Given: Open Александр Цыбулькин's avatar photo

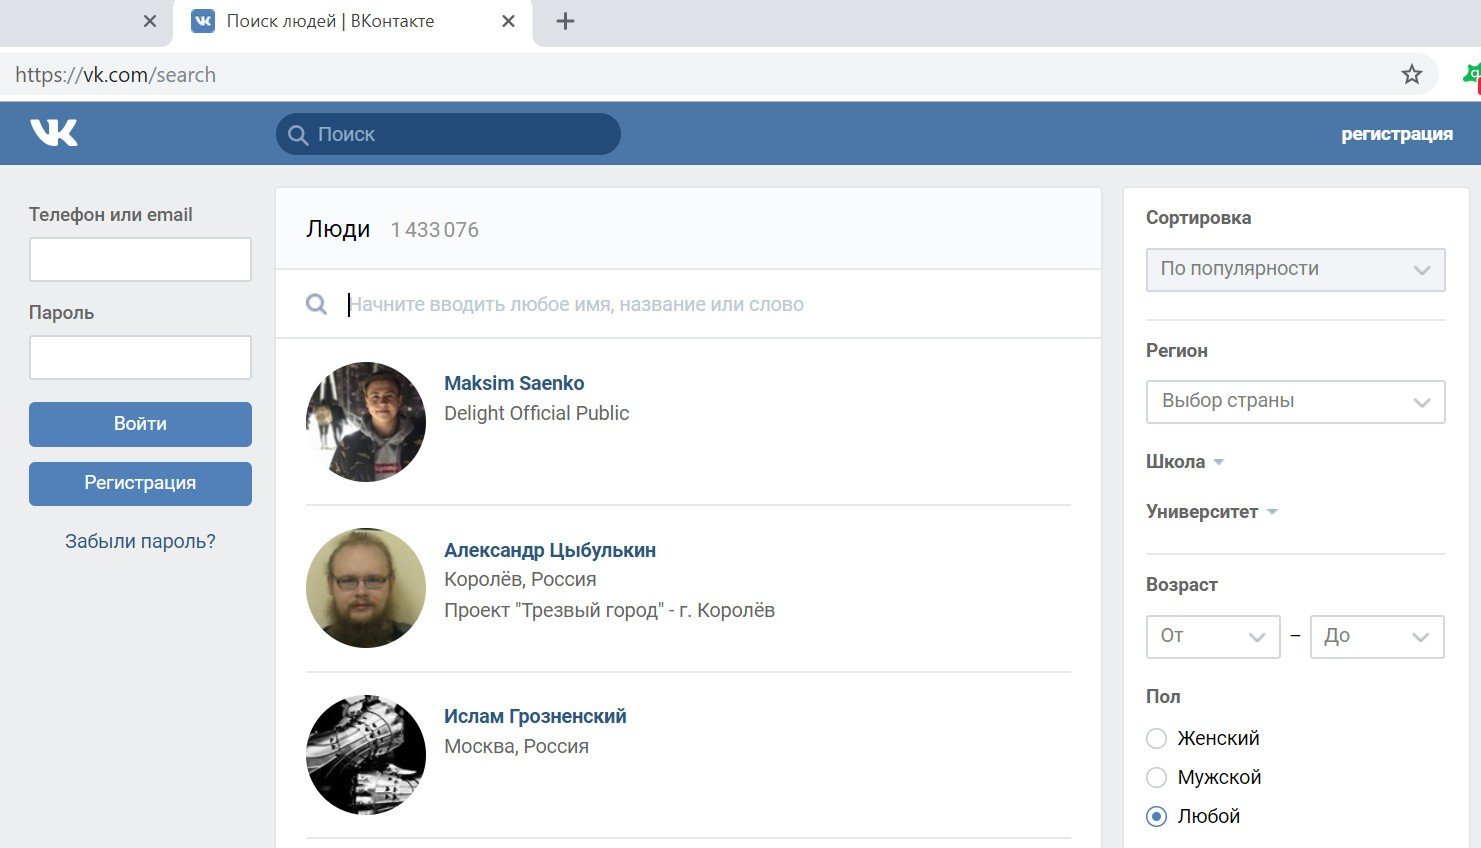Looking at the screenshot, I should point(366,588).
